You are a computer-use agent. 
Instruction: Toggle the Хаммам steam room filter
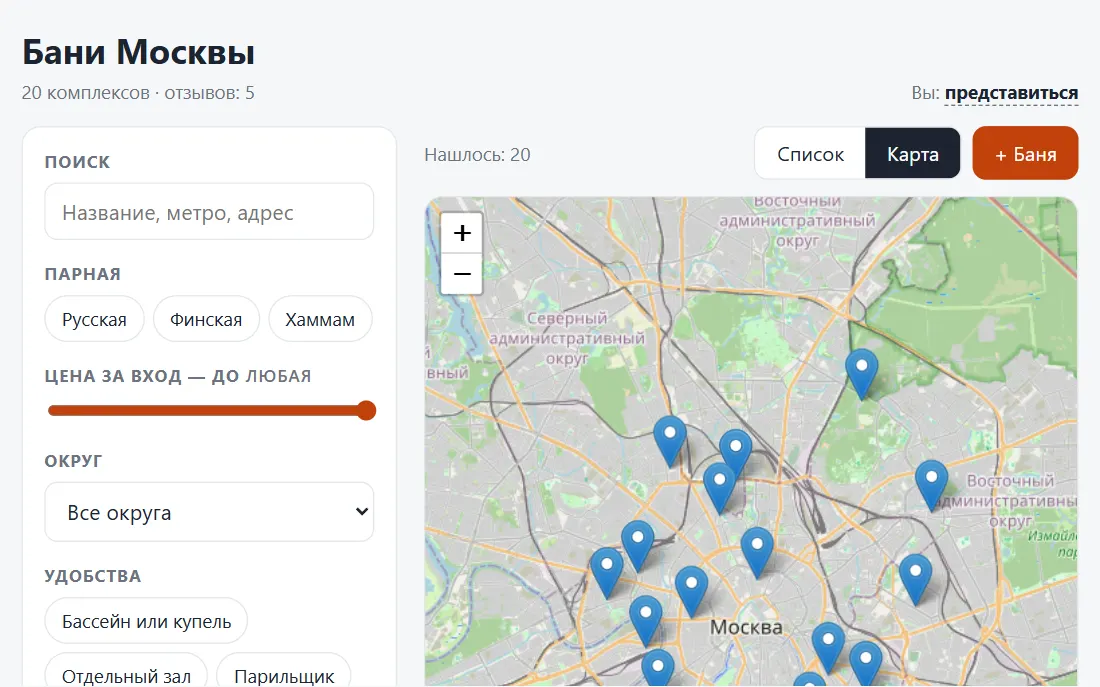click(320, 320)
